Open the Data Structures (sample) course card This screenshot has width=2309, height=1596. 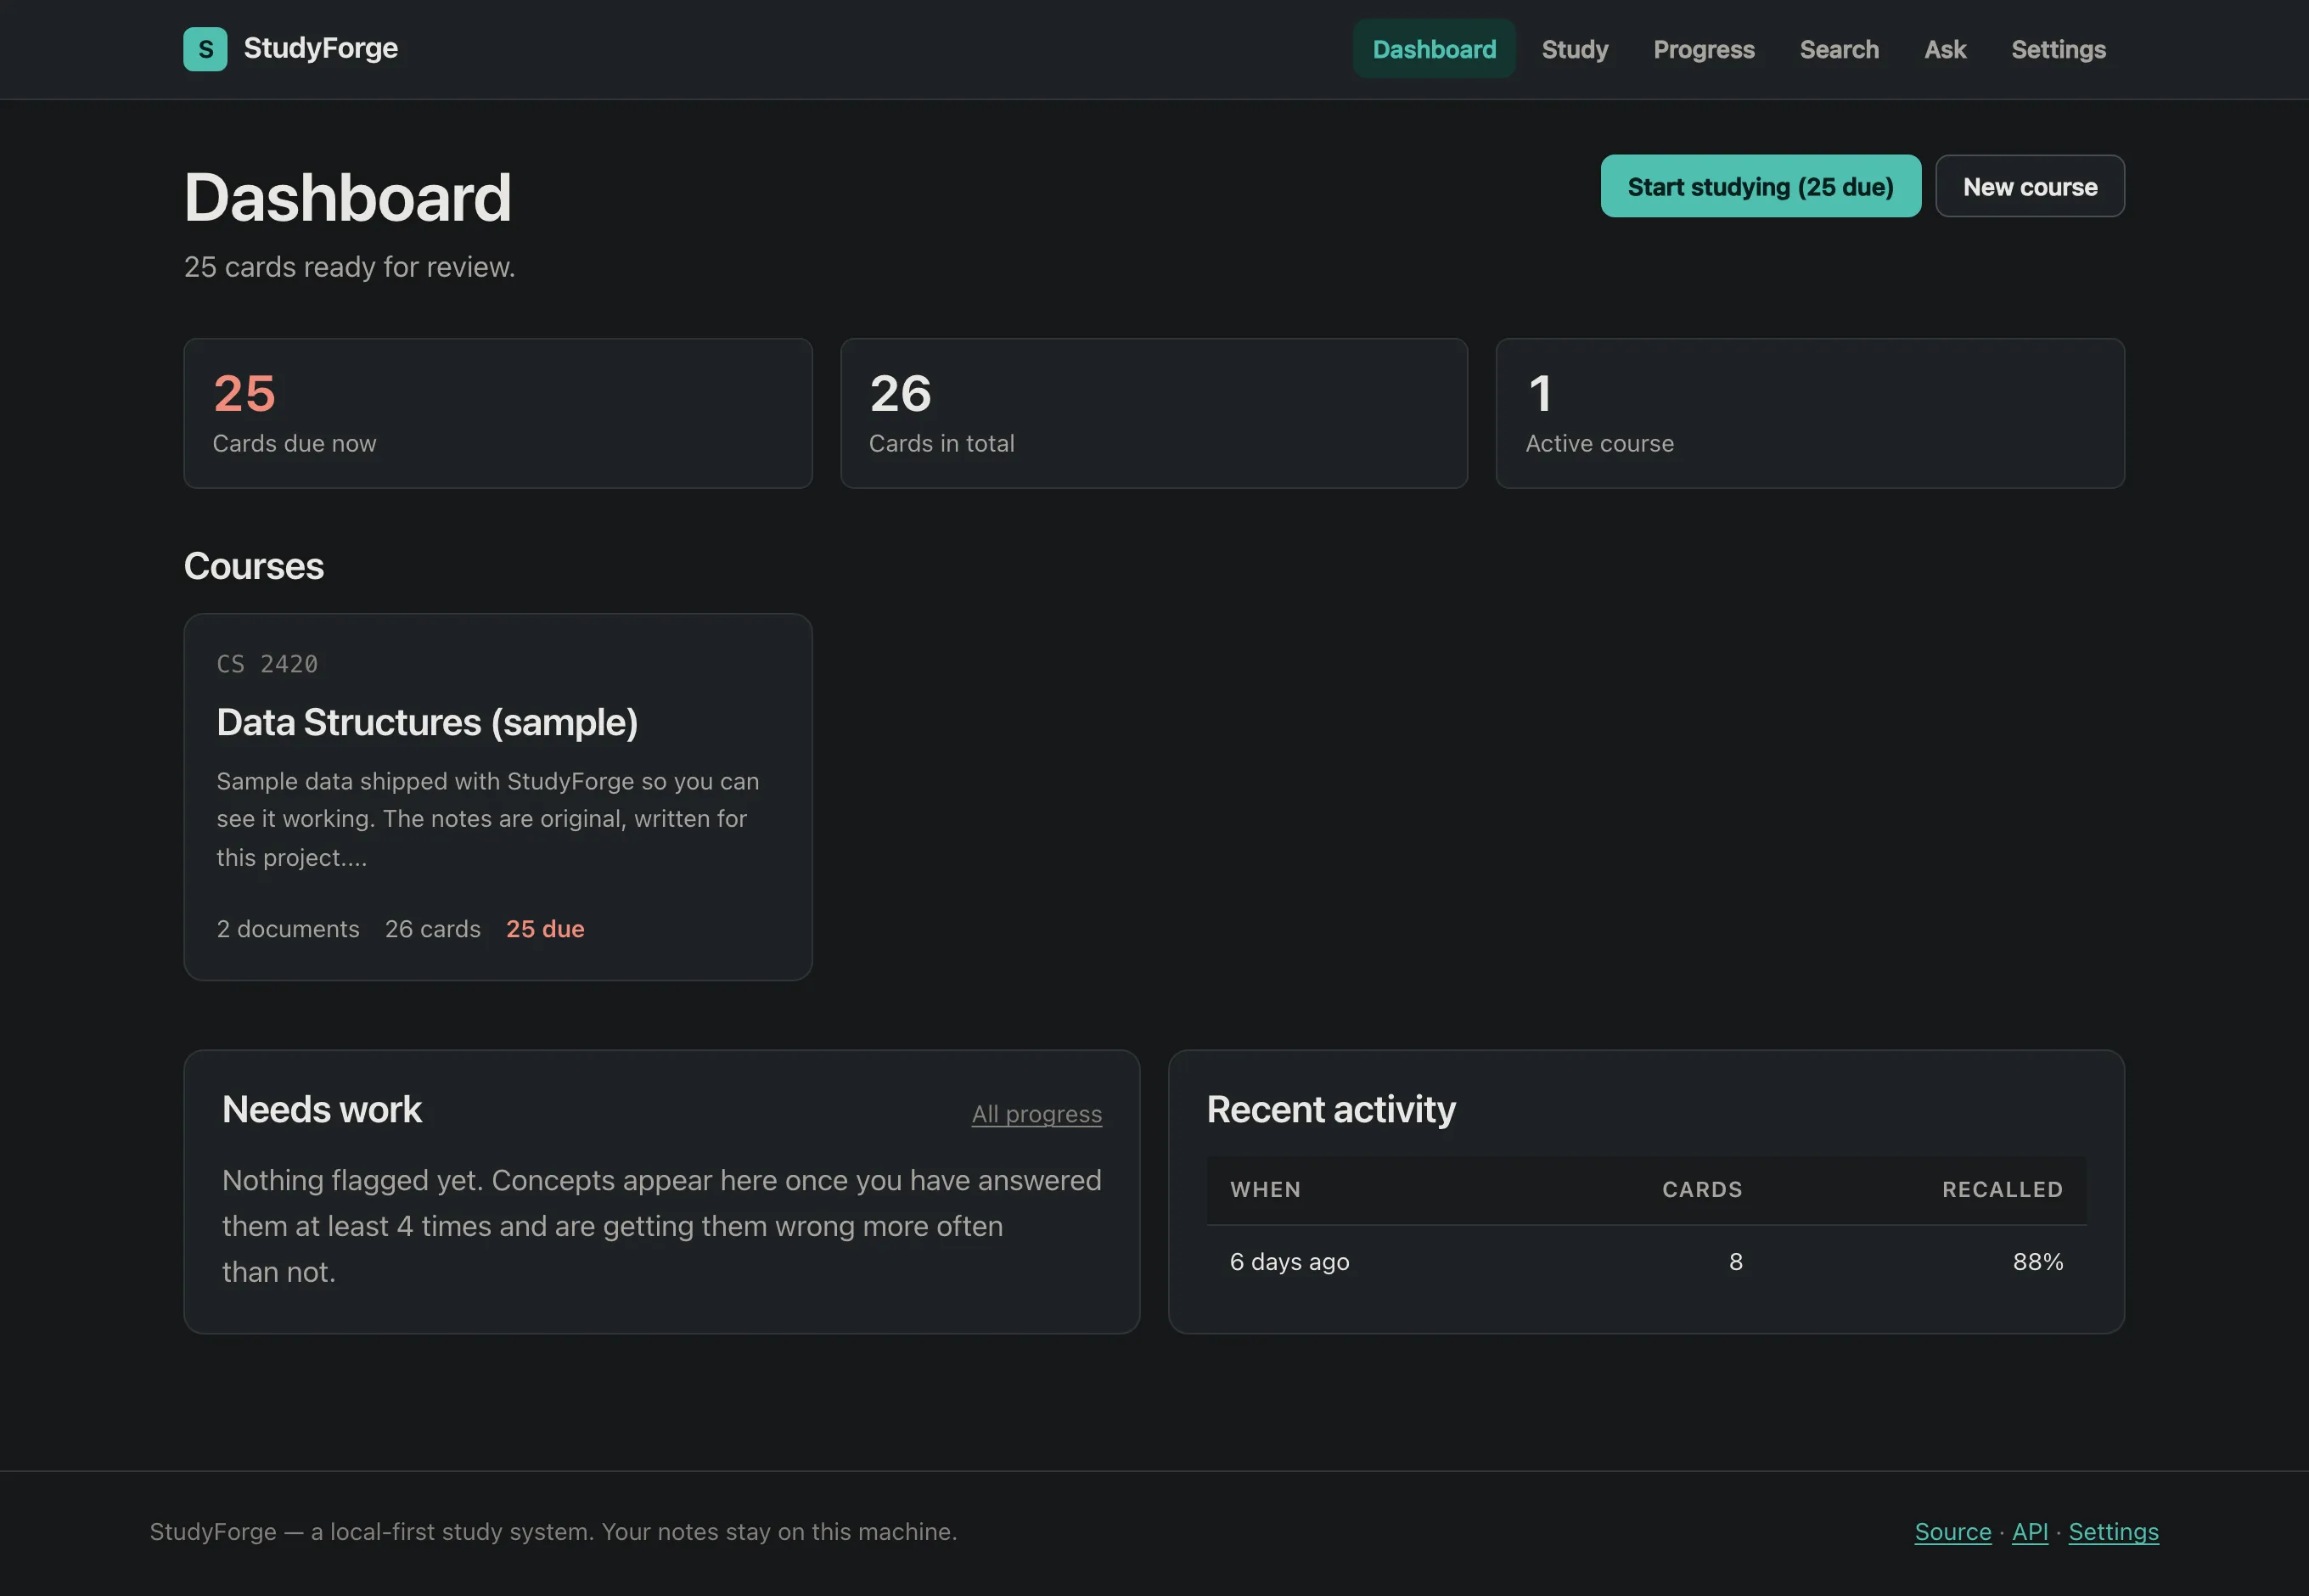(498, 797)
